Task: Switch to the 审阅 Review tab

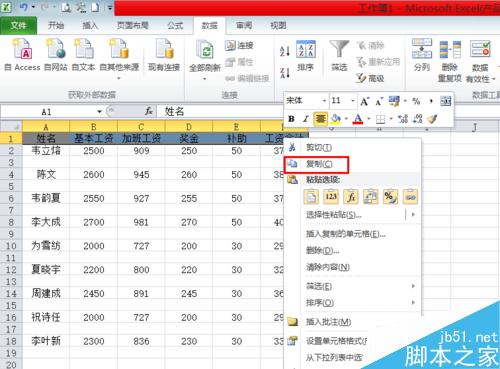Action: (x=244, y=25)
